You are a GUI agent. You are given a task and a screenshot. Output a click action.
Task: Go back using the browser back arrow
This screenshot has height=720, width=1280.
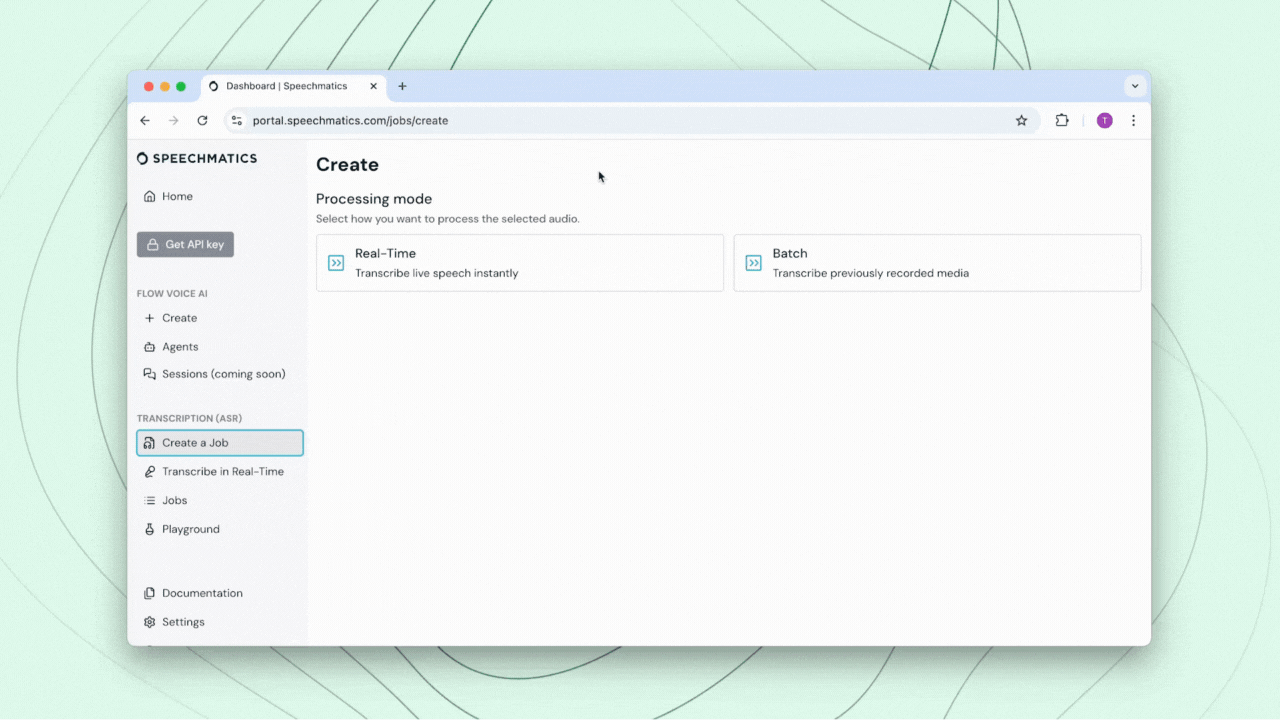tap(145, 120)
